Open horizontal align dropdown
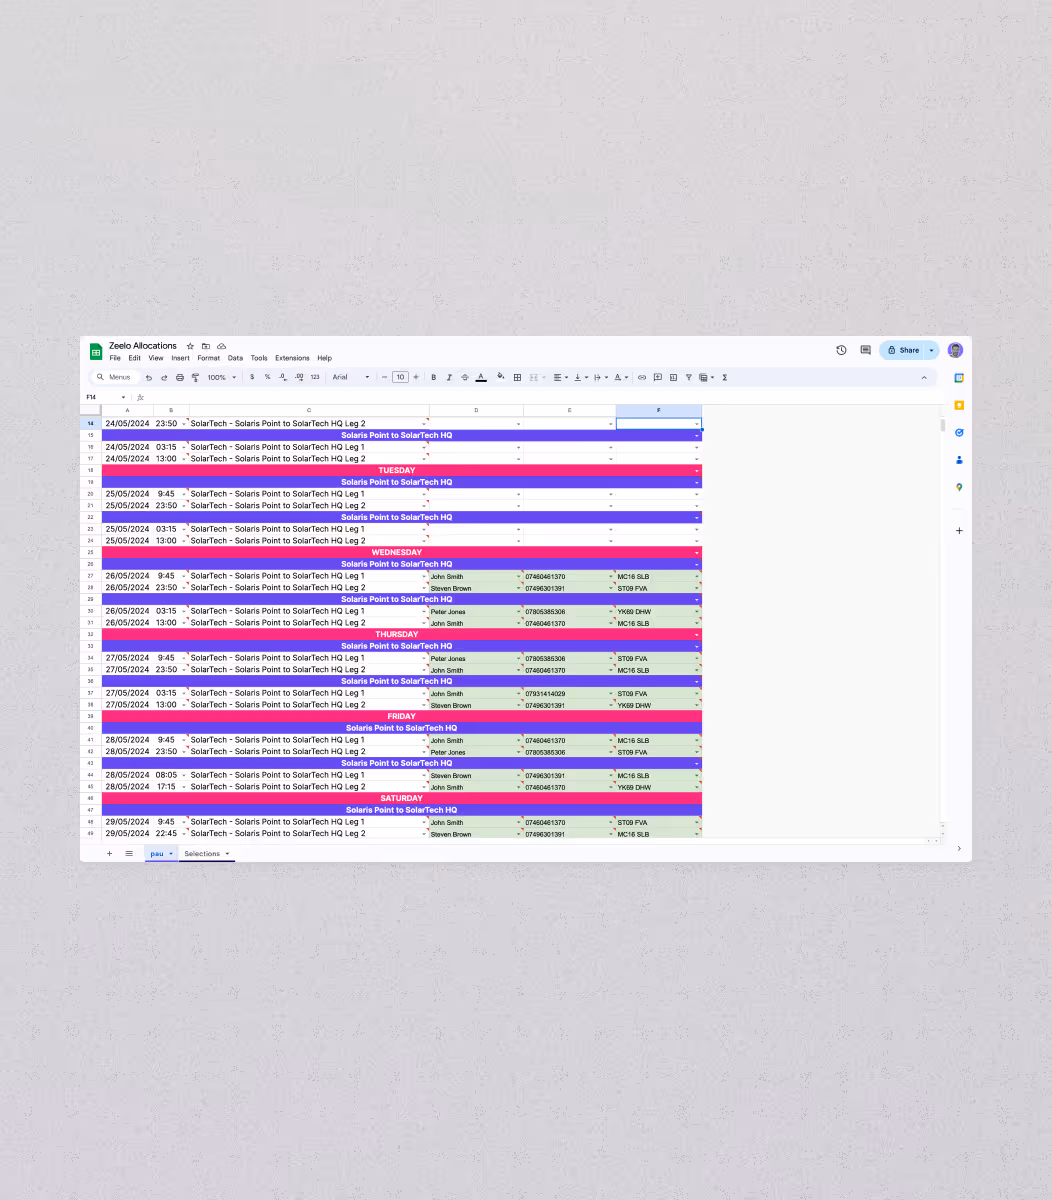This screenshot has width=1052, height=1200. click(x=561, y=377)
